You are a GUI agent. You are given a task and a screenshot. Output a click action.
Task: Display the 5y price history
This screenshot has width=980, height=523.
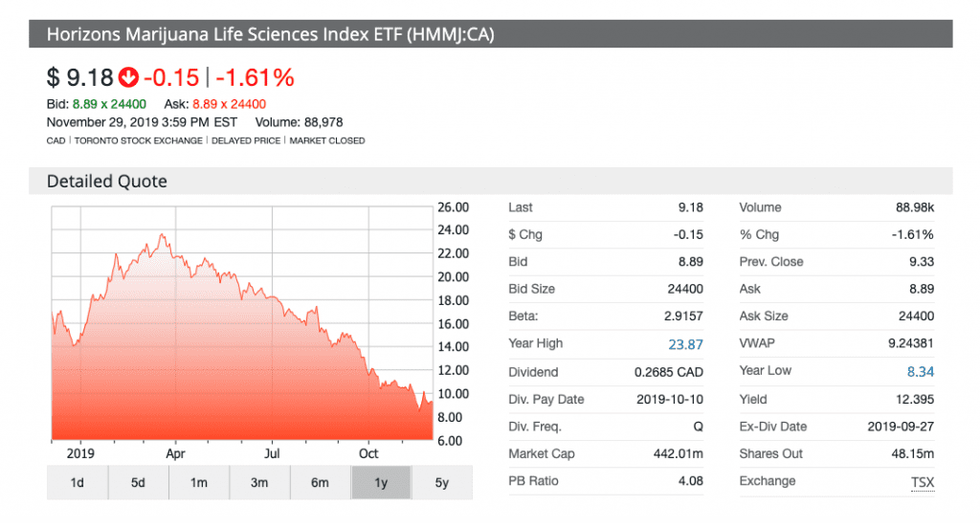click(x=442, y=483)
